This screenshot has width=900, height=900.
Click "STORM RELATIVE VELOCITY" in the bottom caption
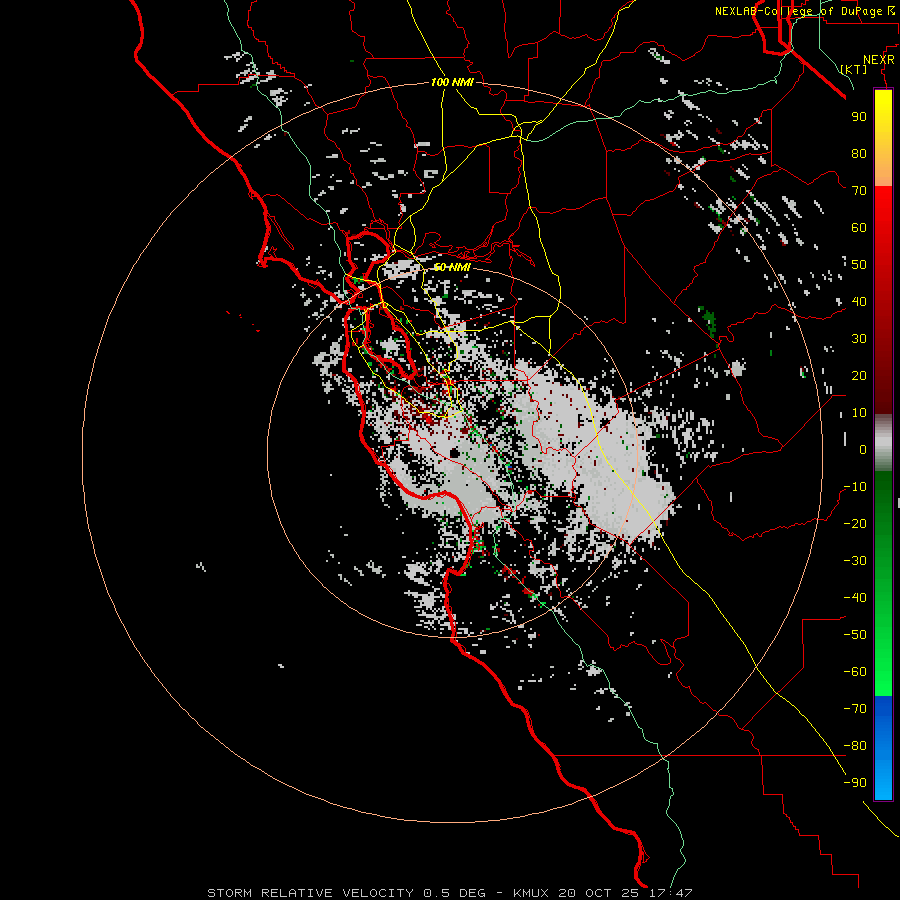tap(310, 893)
